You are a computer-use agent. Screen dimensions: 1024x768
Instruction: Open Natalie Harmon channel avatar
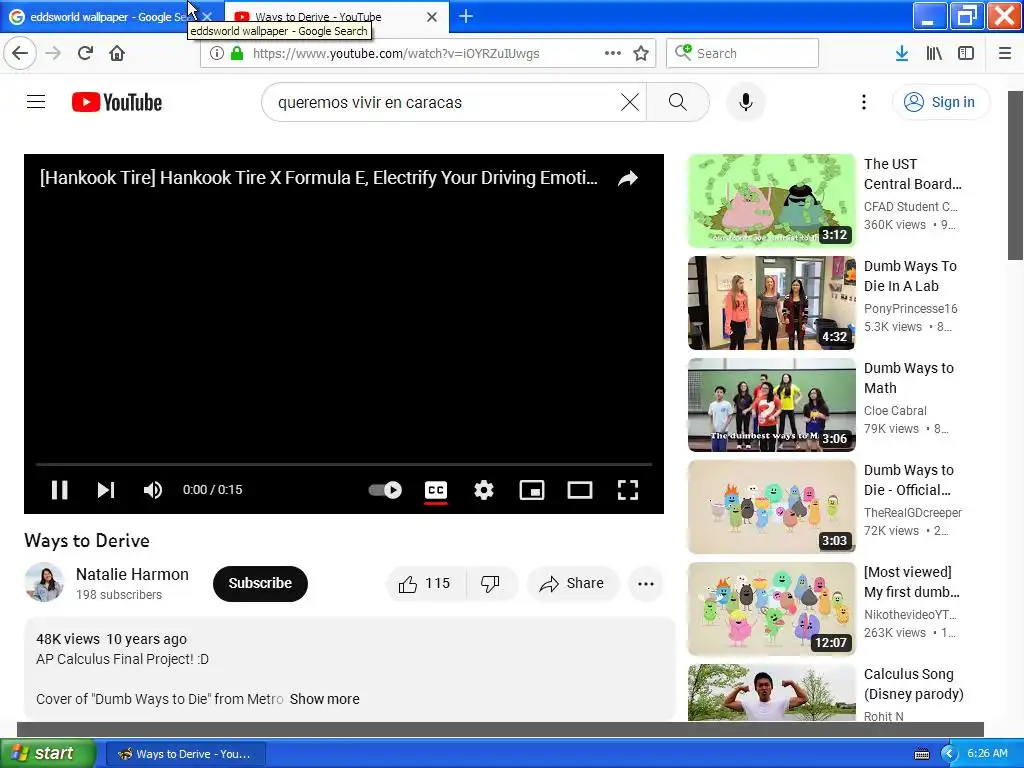point(44,583)
